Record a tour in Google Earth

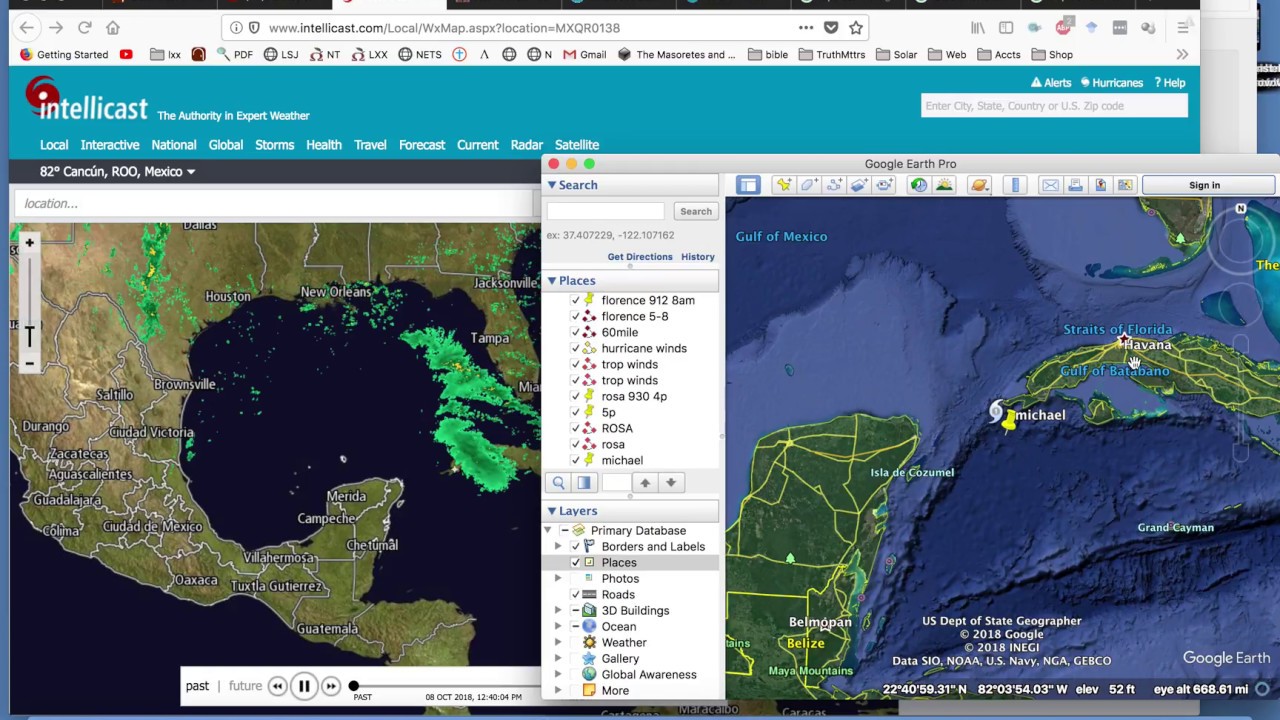tap(884, 185)
